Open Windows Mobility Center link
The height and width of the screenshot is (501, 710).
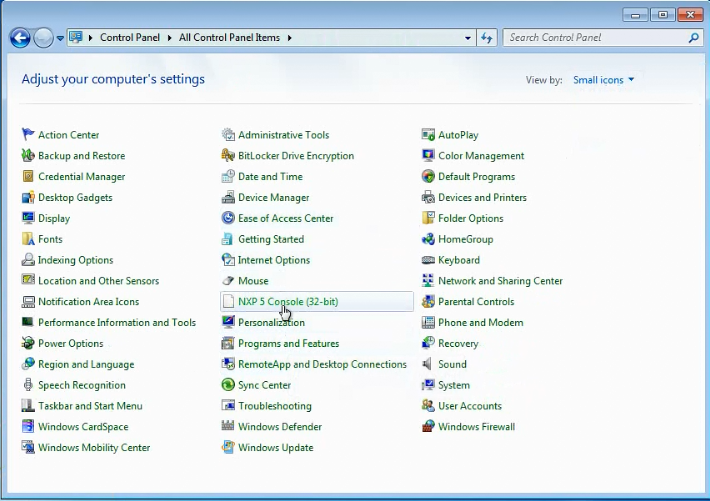[94, 447]
